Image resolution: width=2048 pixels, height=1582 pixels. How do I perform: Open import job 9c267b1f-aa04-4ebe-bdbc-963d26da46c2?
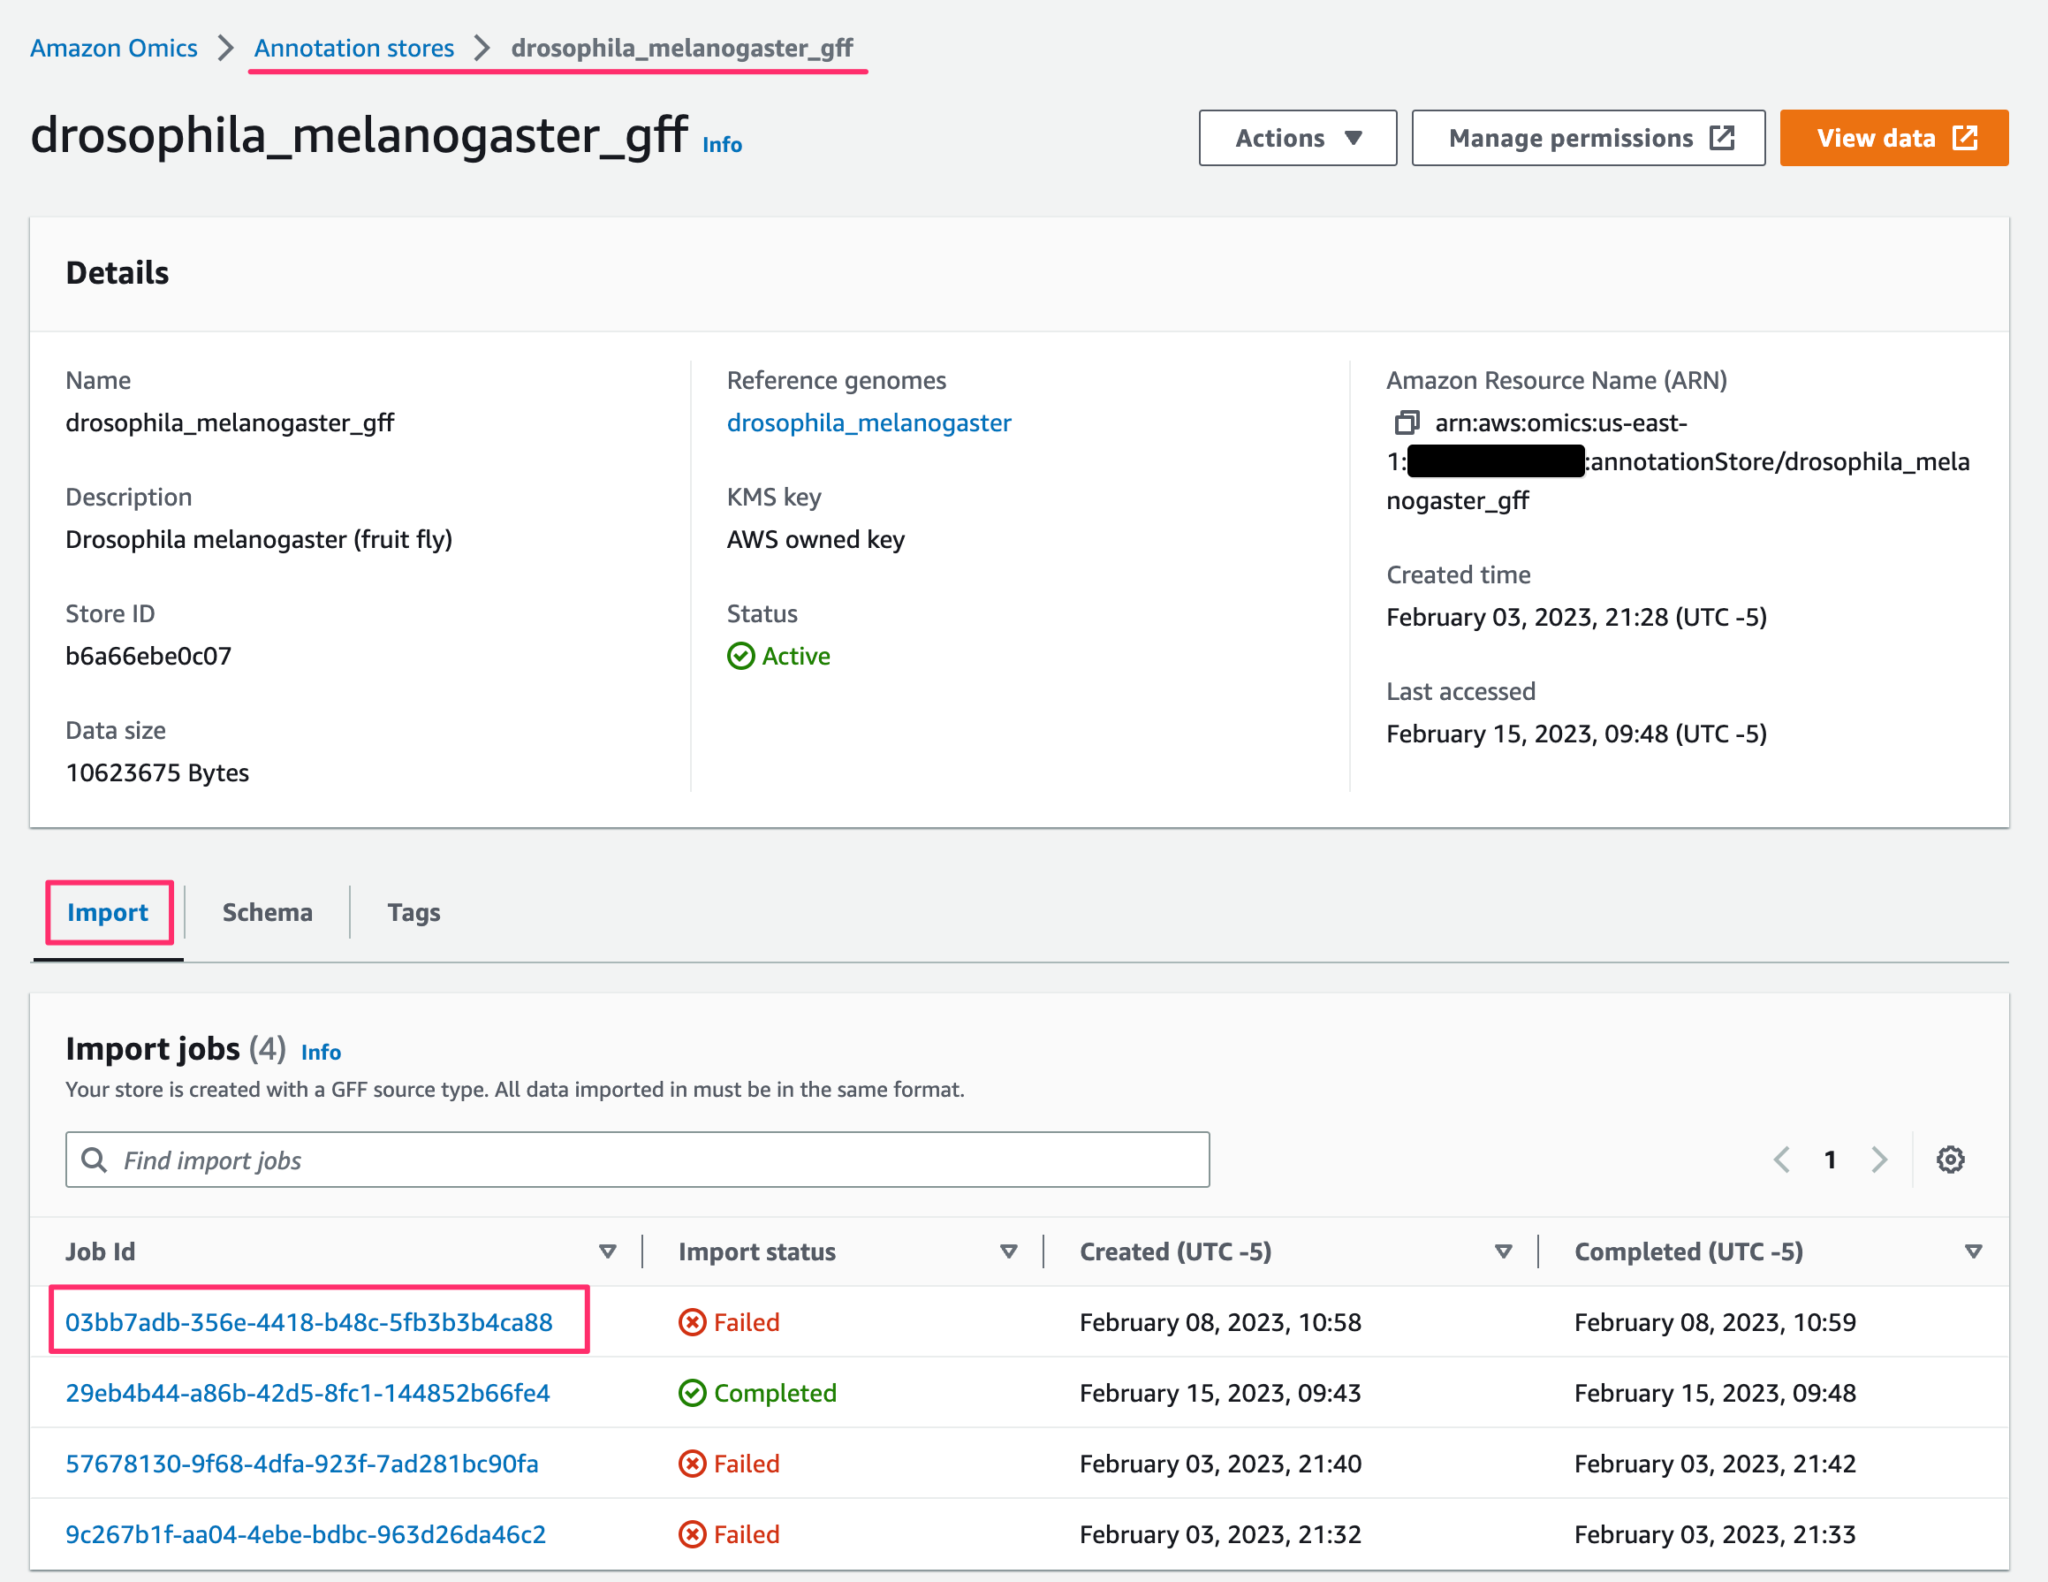coord(306,1535)
